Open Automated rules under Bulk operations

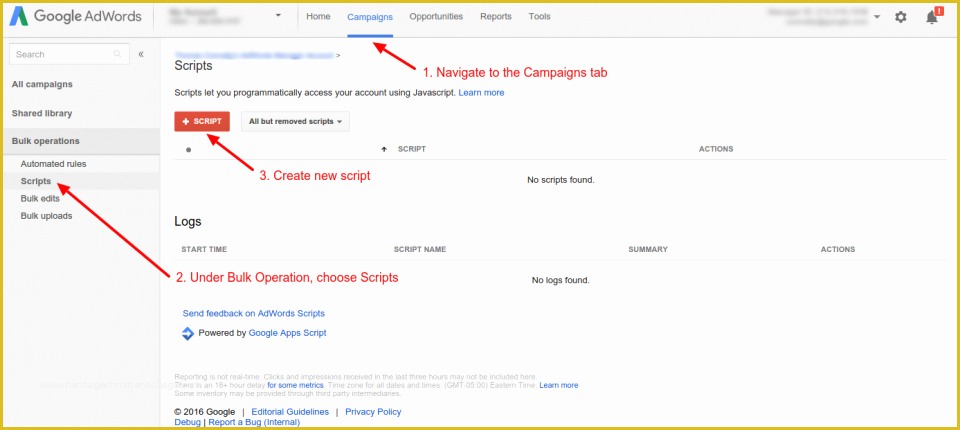53,164
